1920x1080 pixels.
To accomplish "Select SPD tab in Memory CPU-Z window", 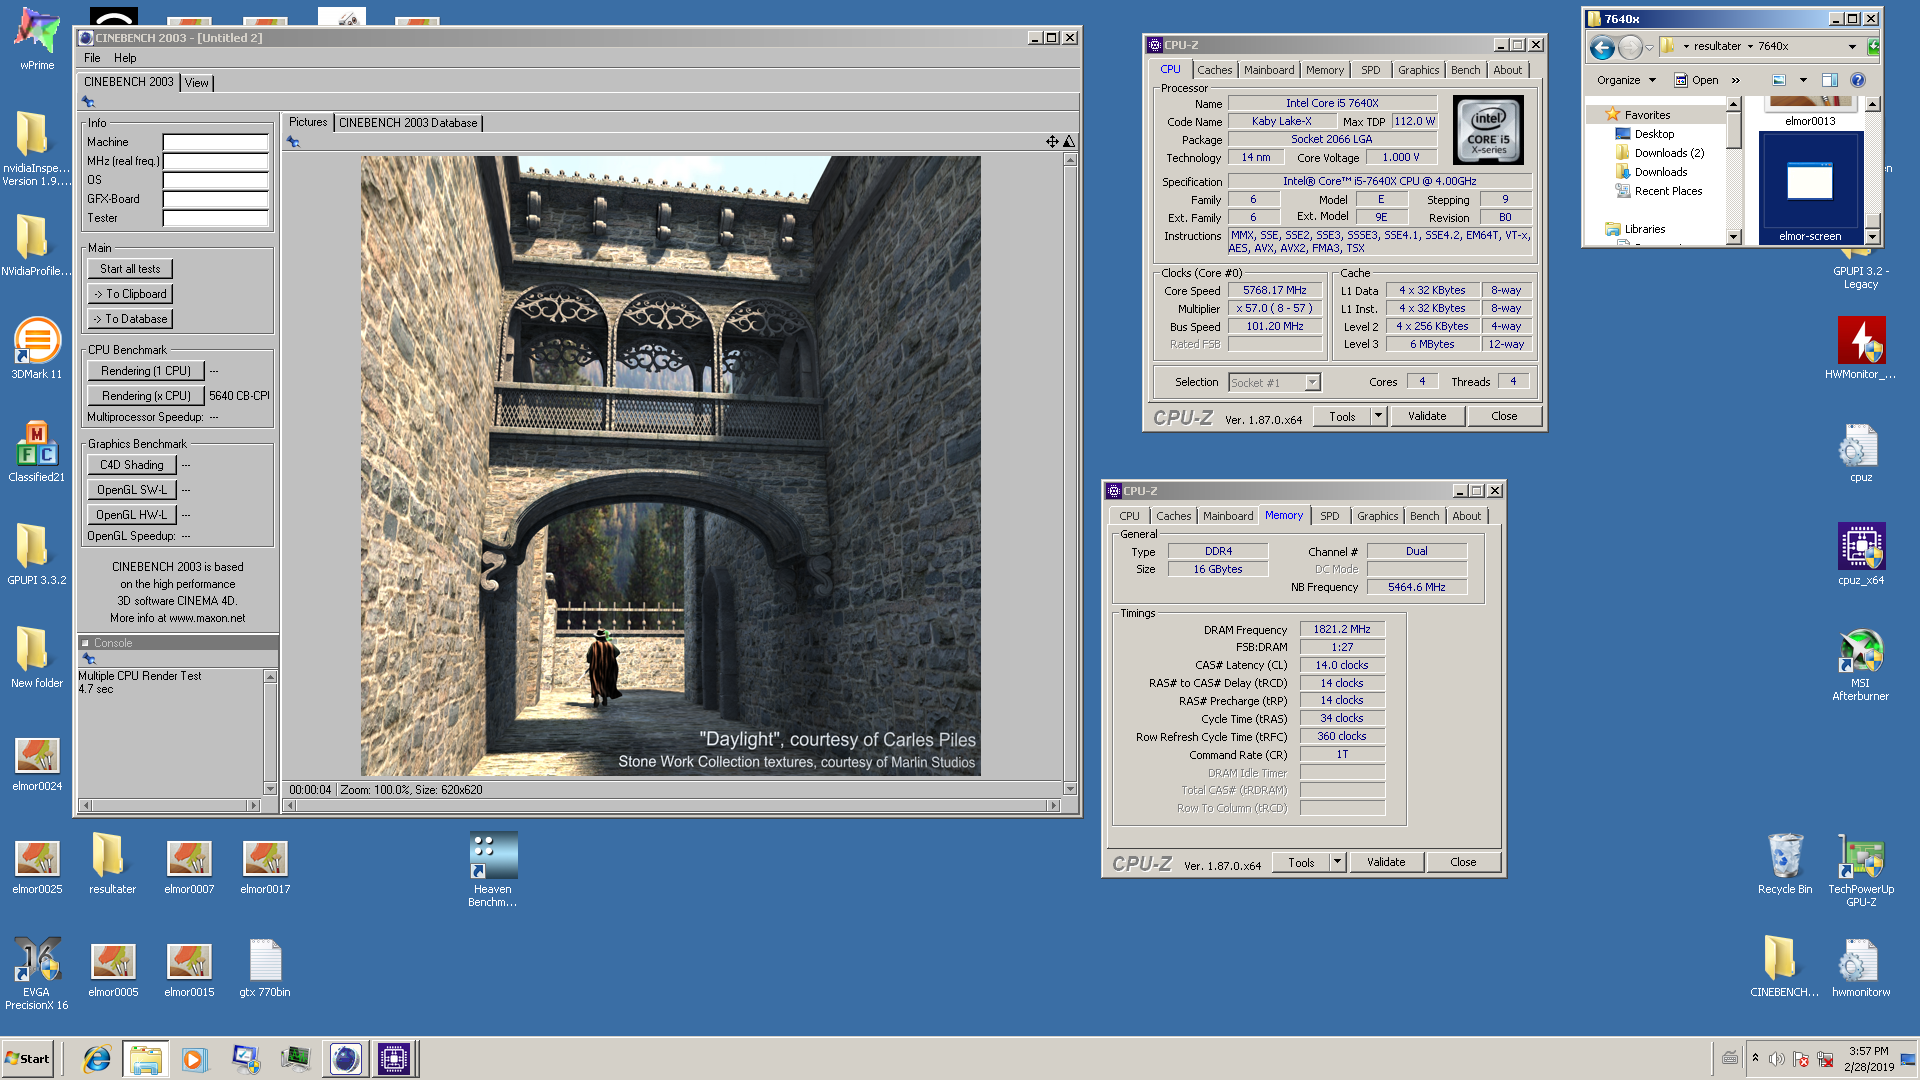I will pyautogui.click(x=1329, y=516).
